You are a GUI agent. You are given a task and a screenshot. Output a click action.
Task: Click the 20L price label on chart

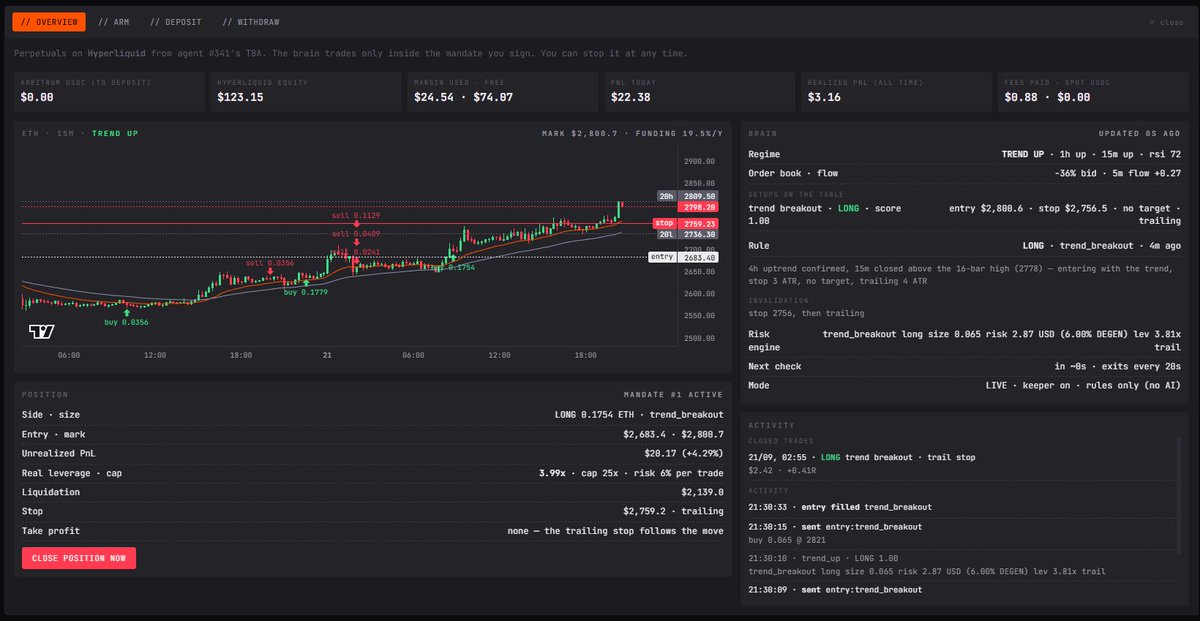pyautogui.click(x=666, y=233)
